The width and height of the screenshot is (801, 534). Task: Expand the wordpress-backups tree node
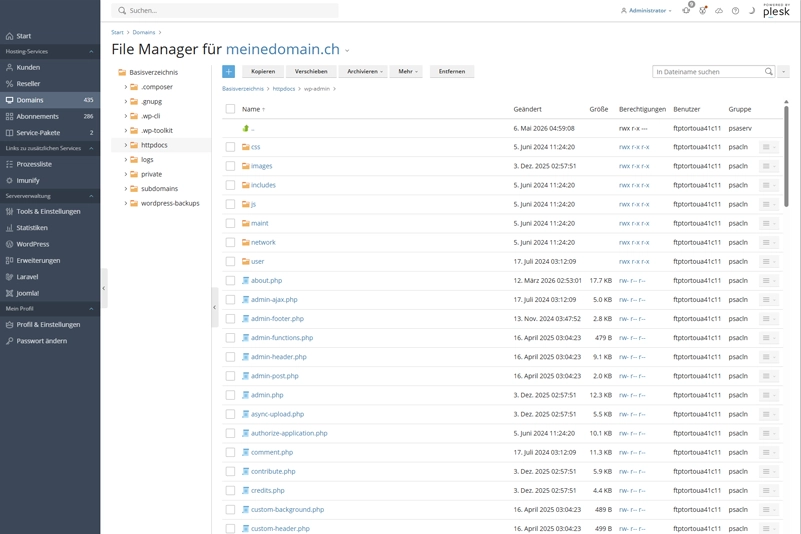click(x=126, y=203)
